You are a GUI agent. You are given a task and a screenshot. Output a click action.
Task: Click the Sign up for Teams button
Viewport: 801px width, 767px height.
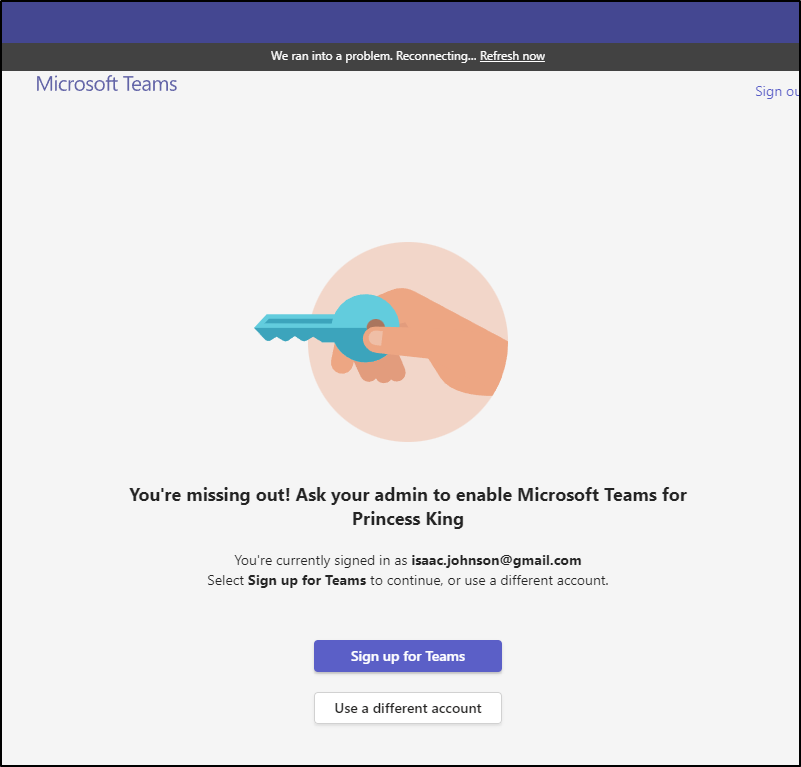click(408, 656)
